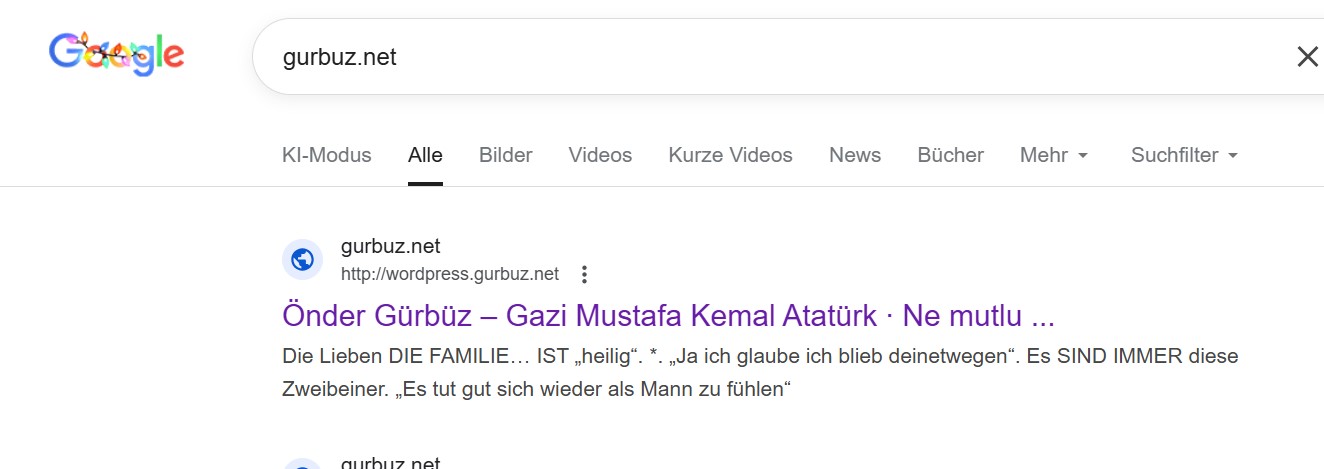1324x469 pixels.
Task: Click the Google holiday logo
Action: pos(116,55)
